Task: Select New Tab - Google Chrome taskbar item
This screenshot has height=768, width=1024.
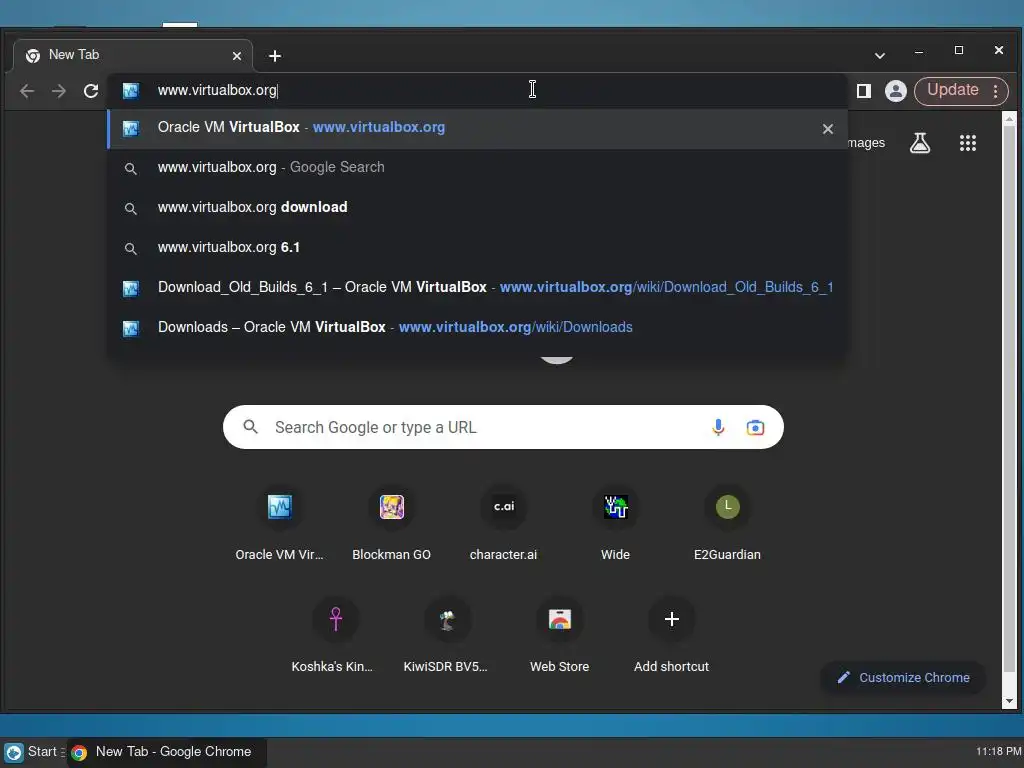Action: click(x=167, y=752)
